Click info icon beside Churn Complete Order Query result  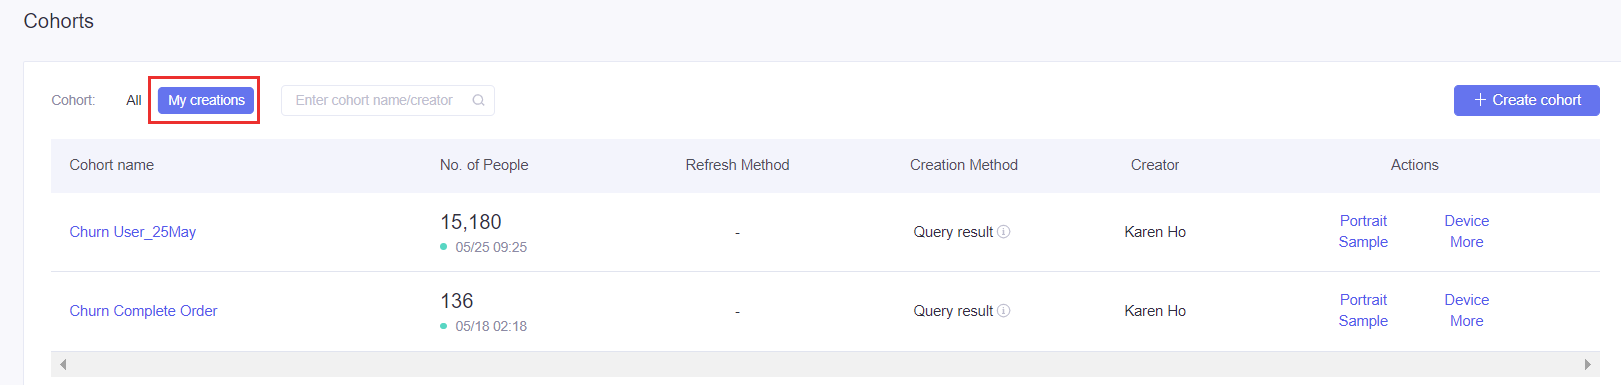click(x=1004, y=311)
